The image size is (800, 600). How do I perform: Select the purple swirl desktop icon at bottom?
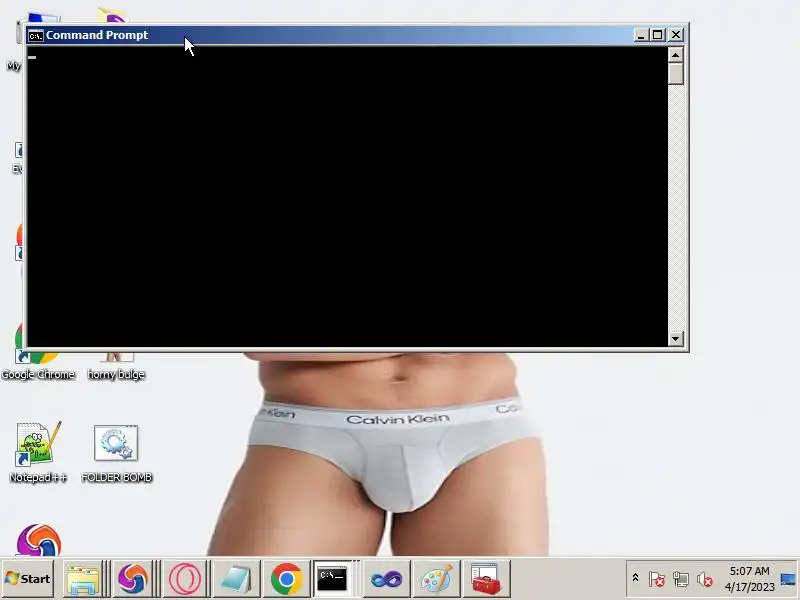(39, 540)
